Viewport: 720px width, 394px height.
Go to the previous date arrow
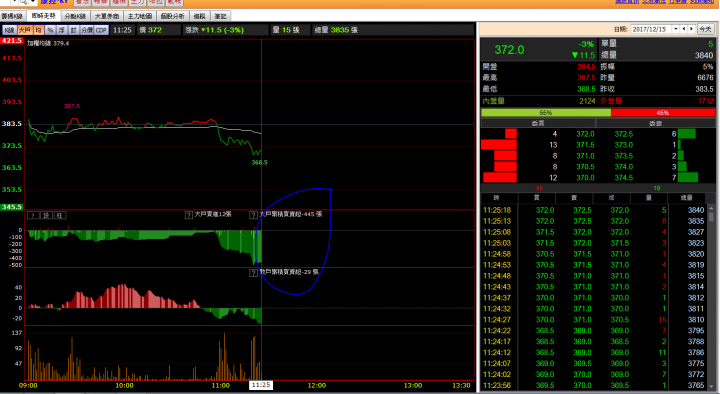pos(684,29)
